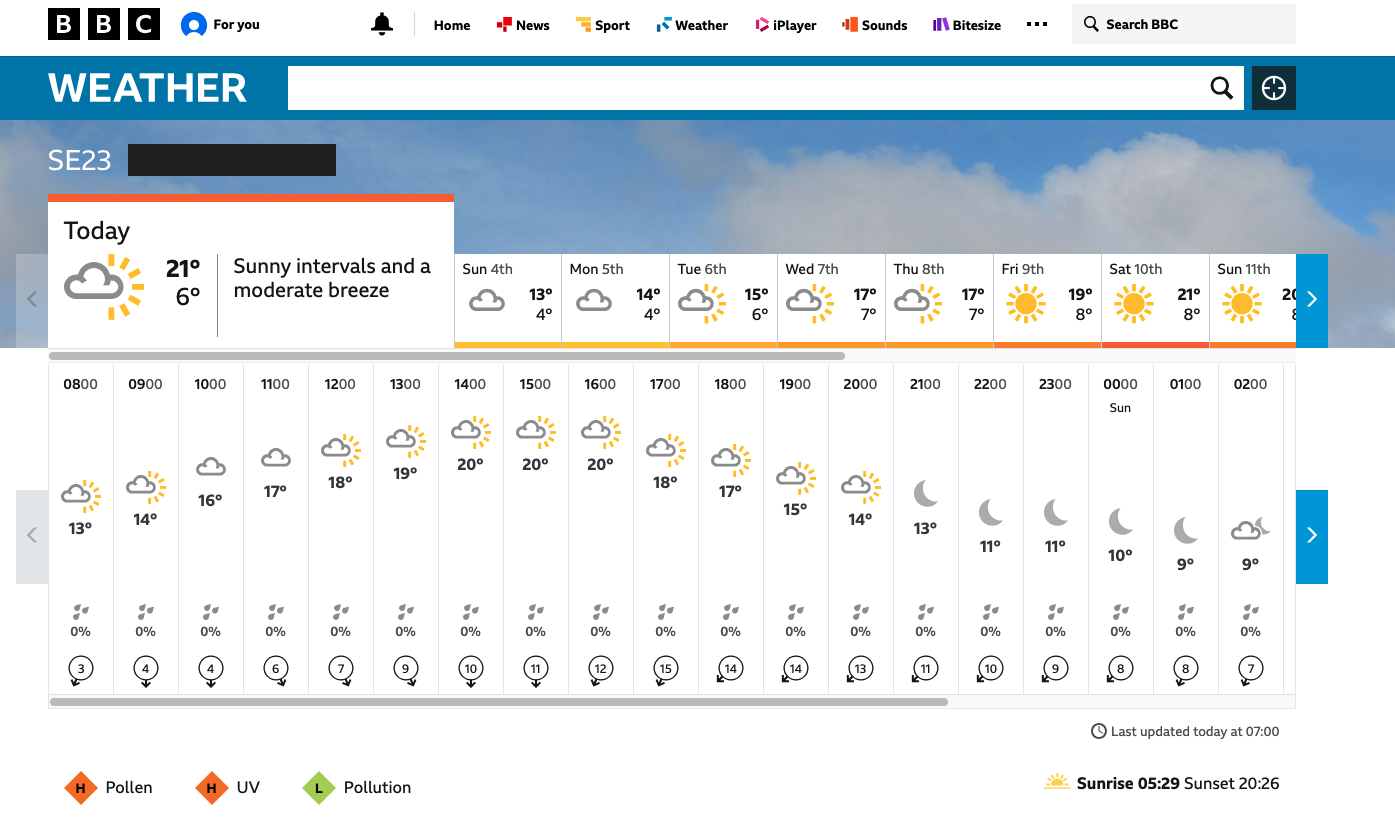The image size is (1395, 823).
Task: Select the Sun 4th forecast tab
Action: pos(507,300)
